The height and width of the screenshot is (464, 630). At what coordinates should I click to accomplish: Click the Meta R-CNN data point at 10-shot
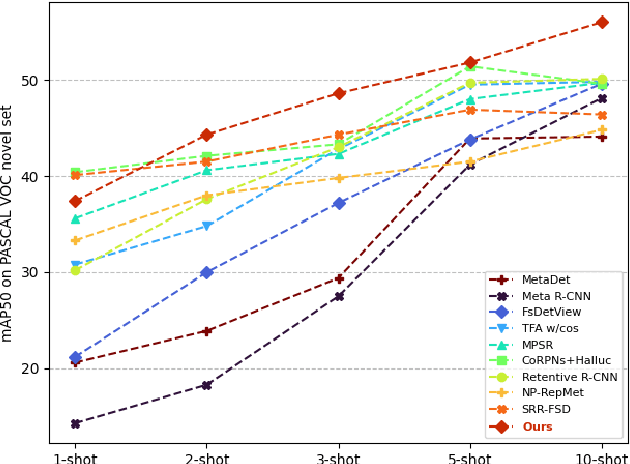tap(602, 98)
